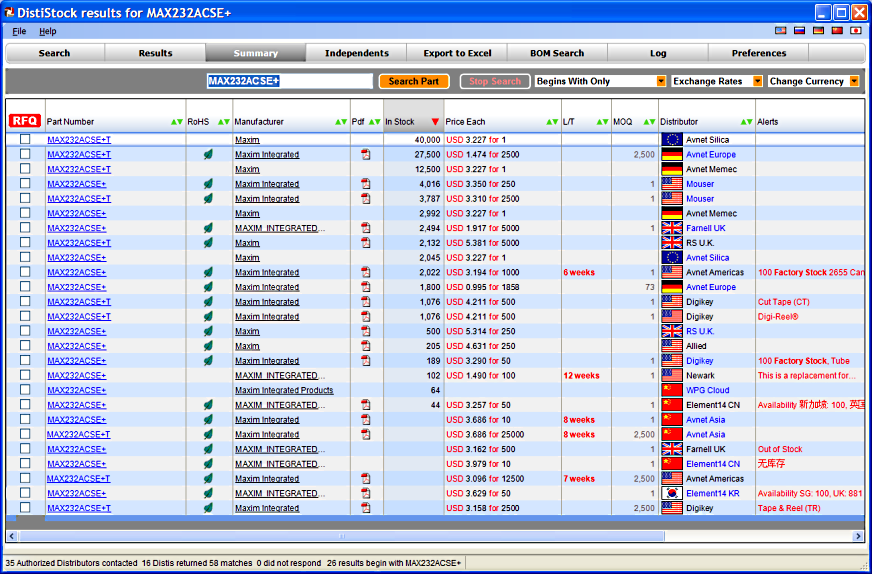The image size is (872, 574).
Task: Sort by Price Each column arrows
Action: pos(552,122)
